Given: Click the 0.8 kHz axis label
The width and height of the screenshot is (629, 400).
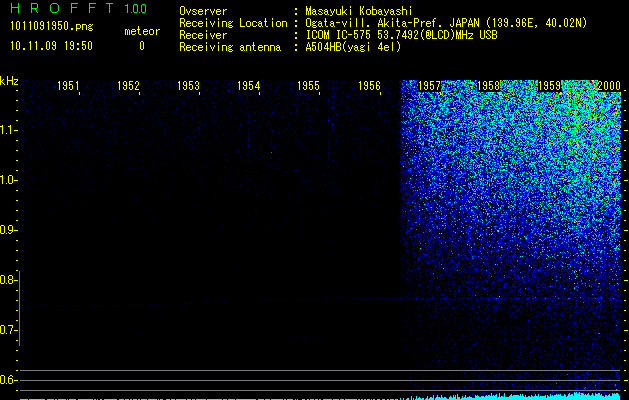Looking at the screenshot, I should pos(7,280).
